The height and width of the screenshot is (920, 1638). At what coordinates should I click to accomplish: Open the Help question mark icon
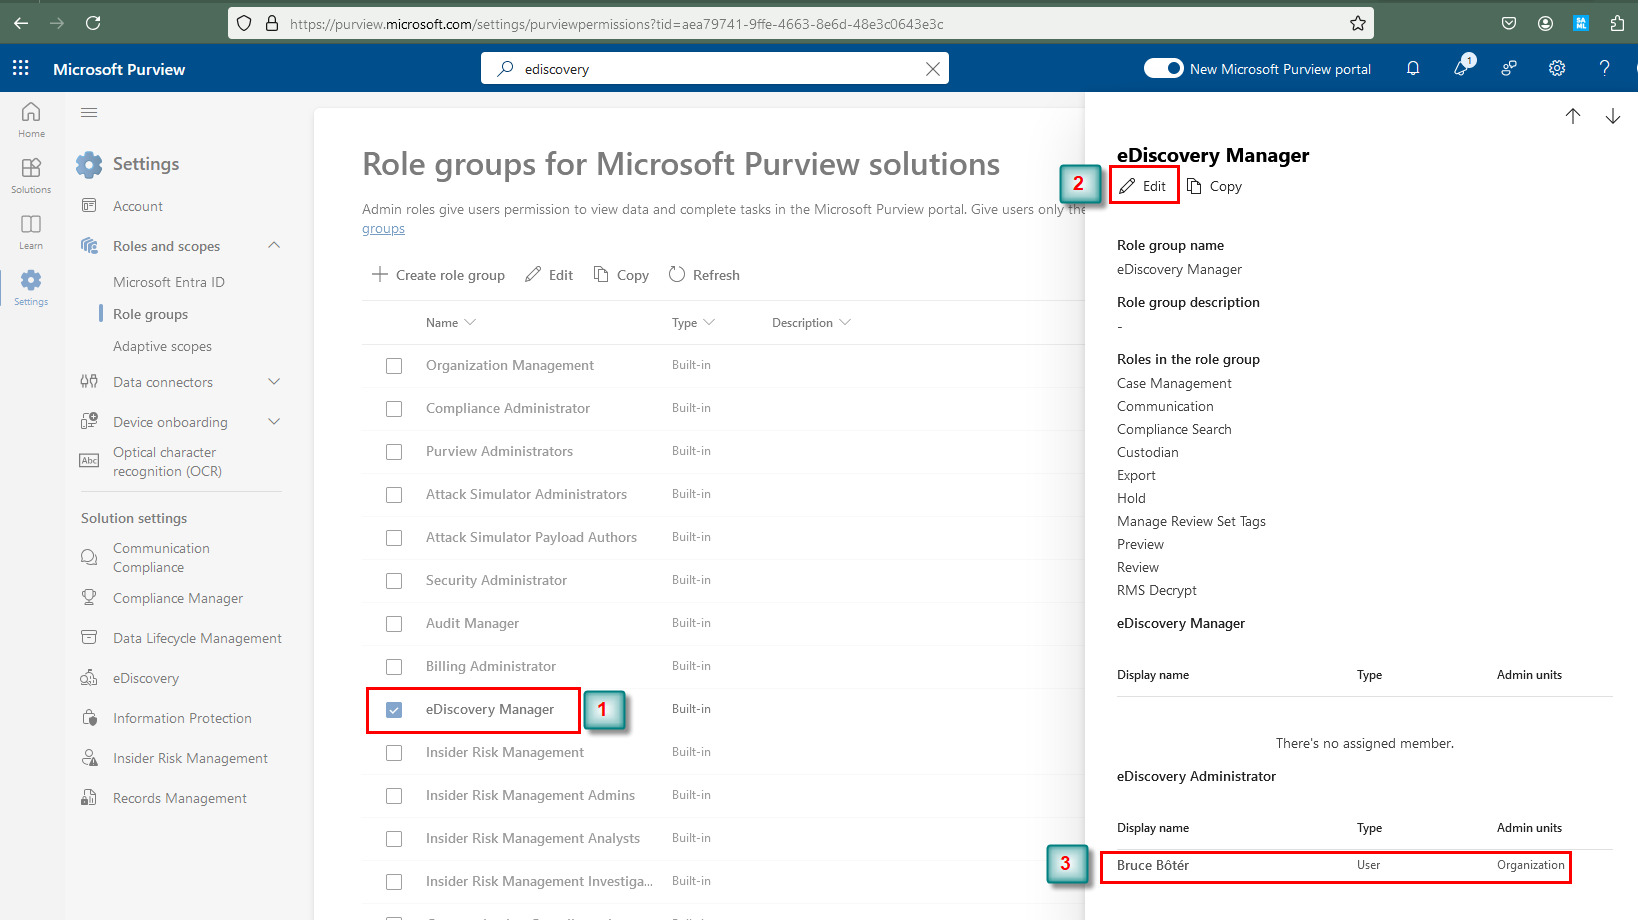coord(1605,68)
